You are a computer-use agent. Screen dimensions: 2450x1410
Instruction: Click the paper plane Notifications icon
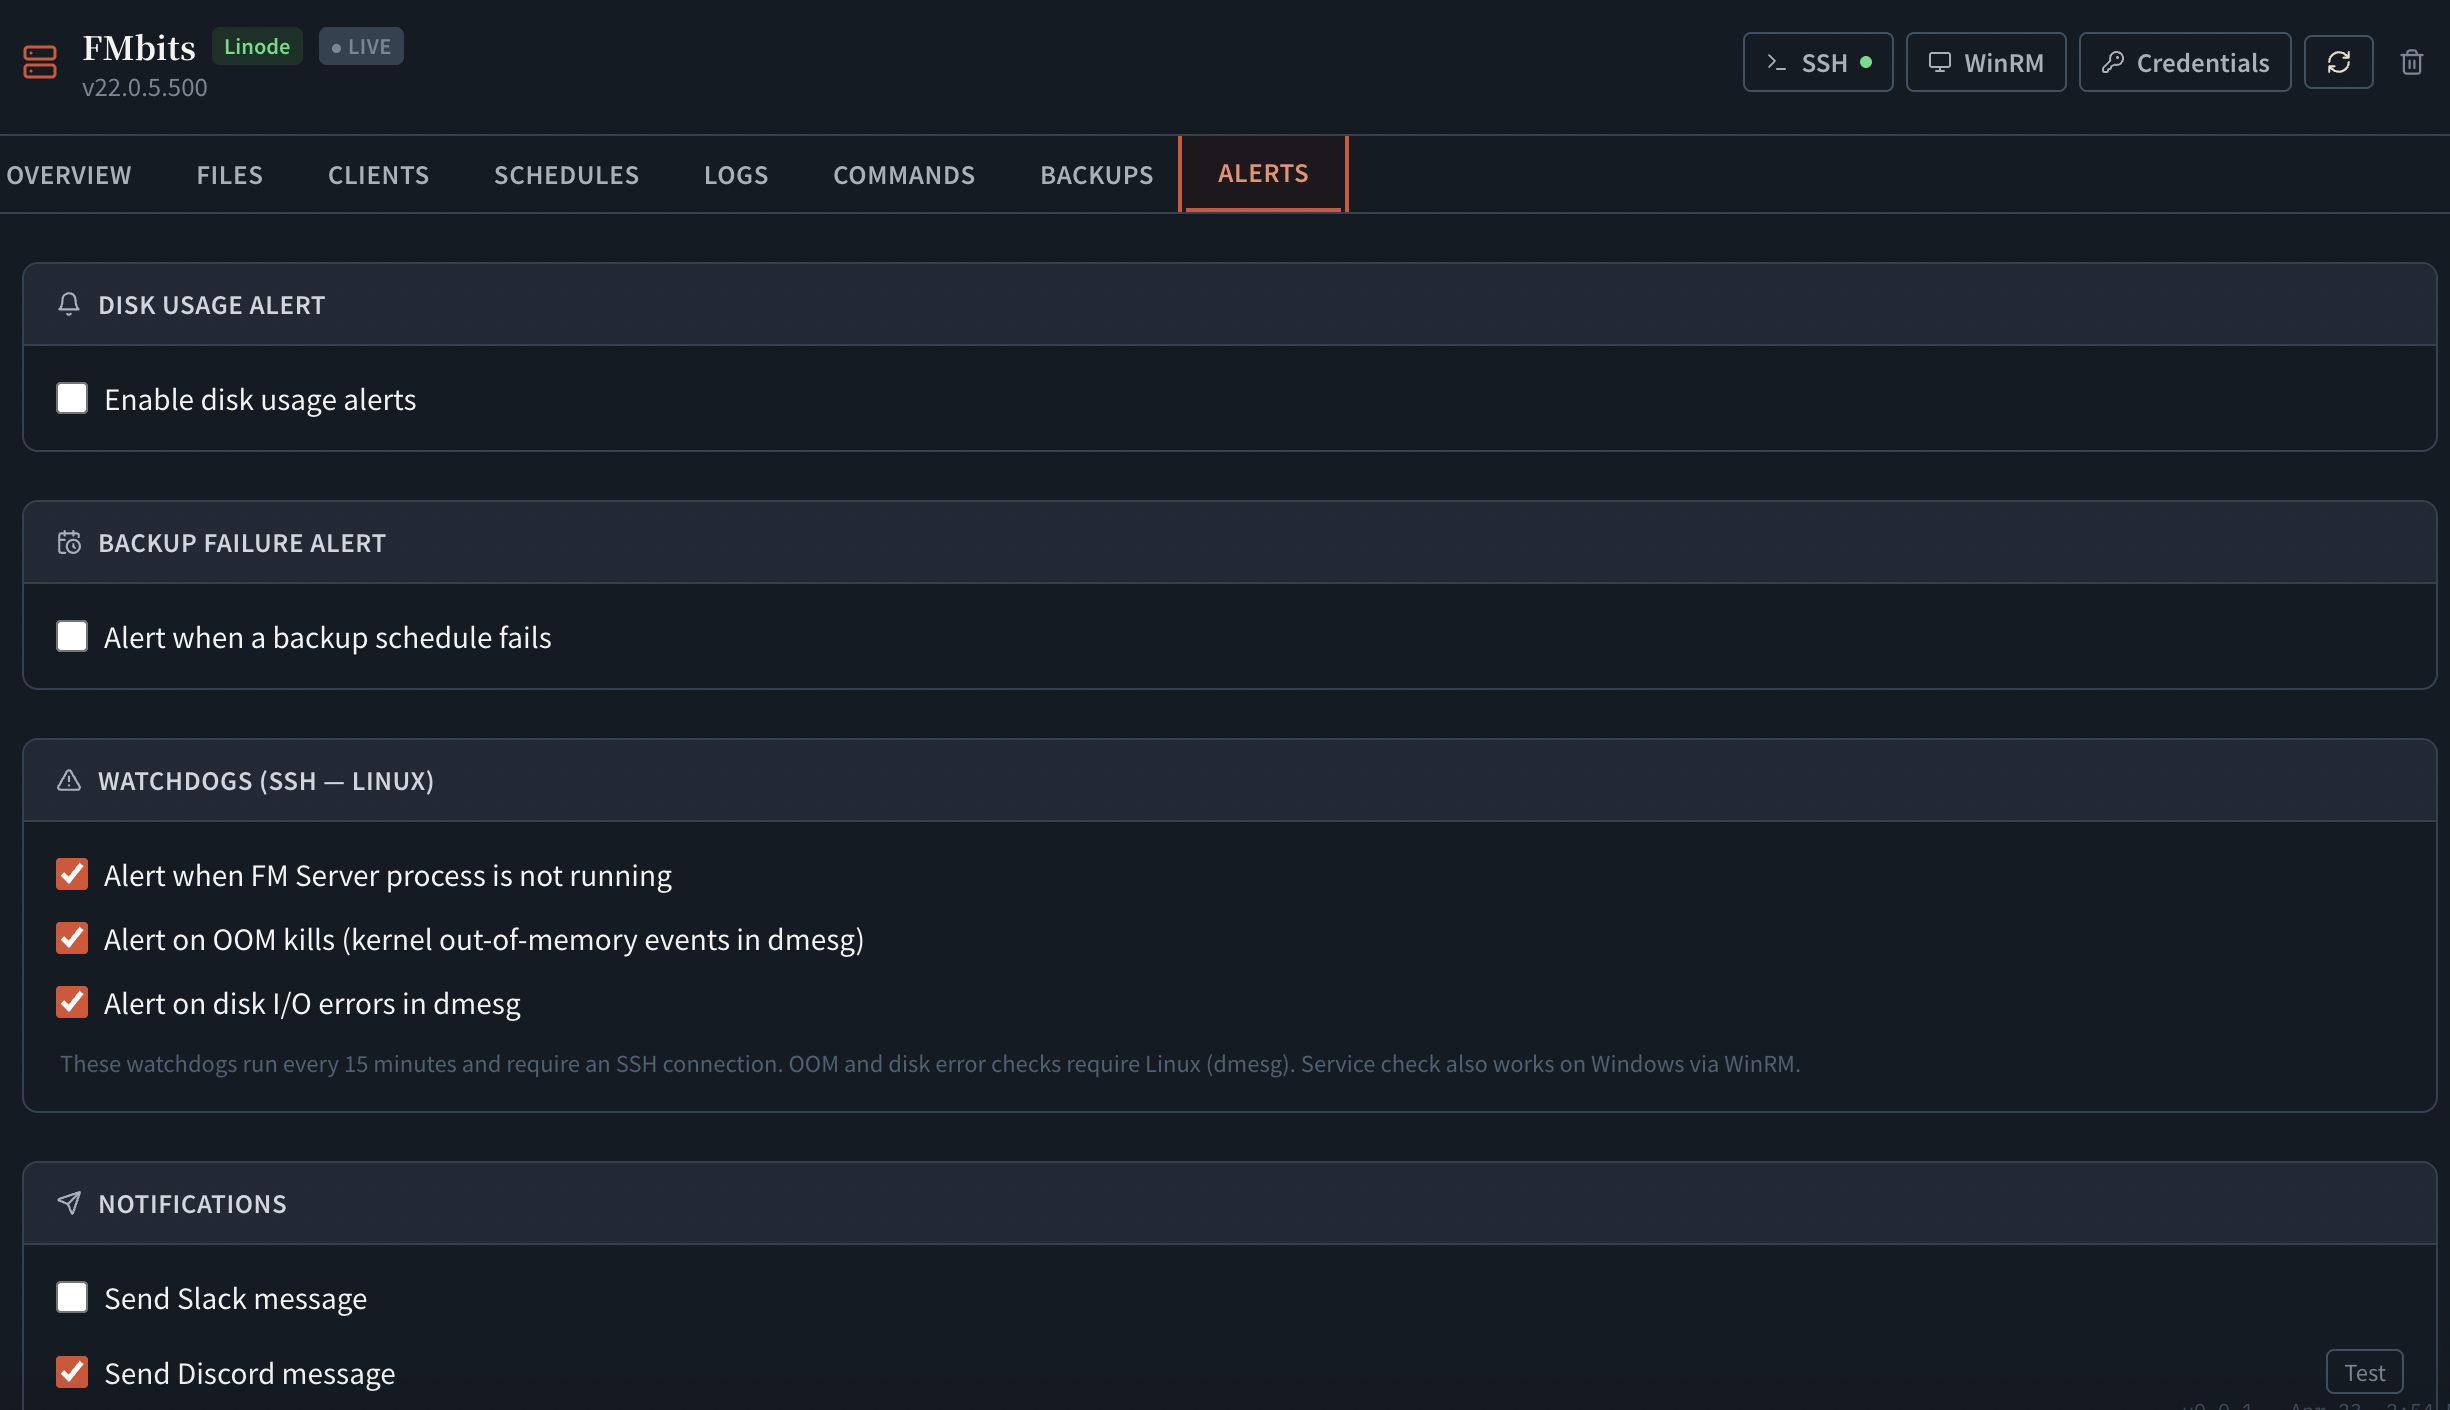click(x=69, y=1203)
